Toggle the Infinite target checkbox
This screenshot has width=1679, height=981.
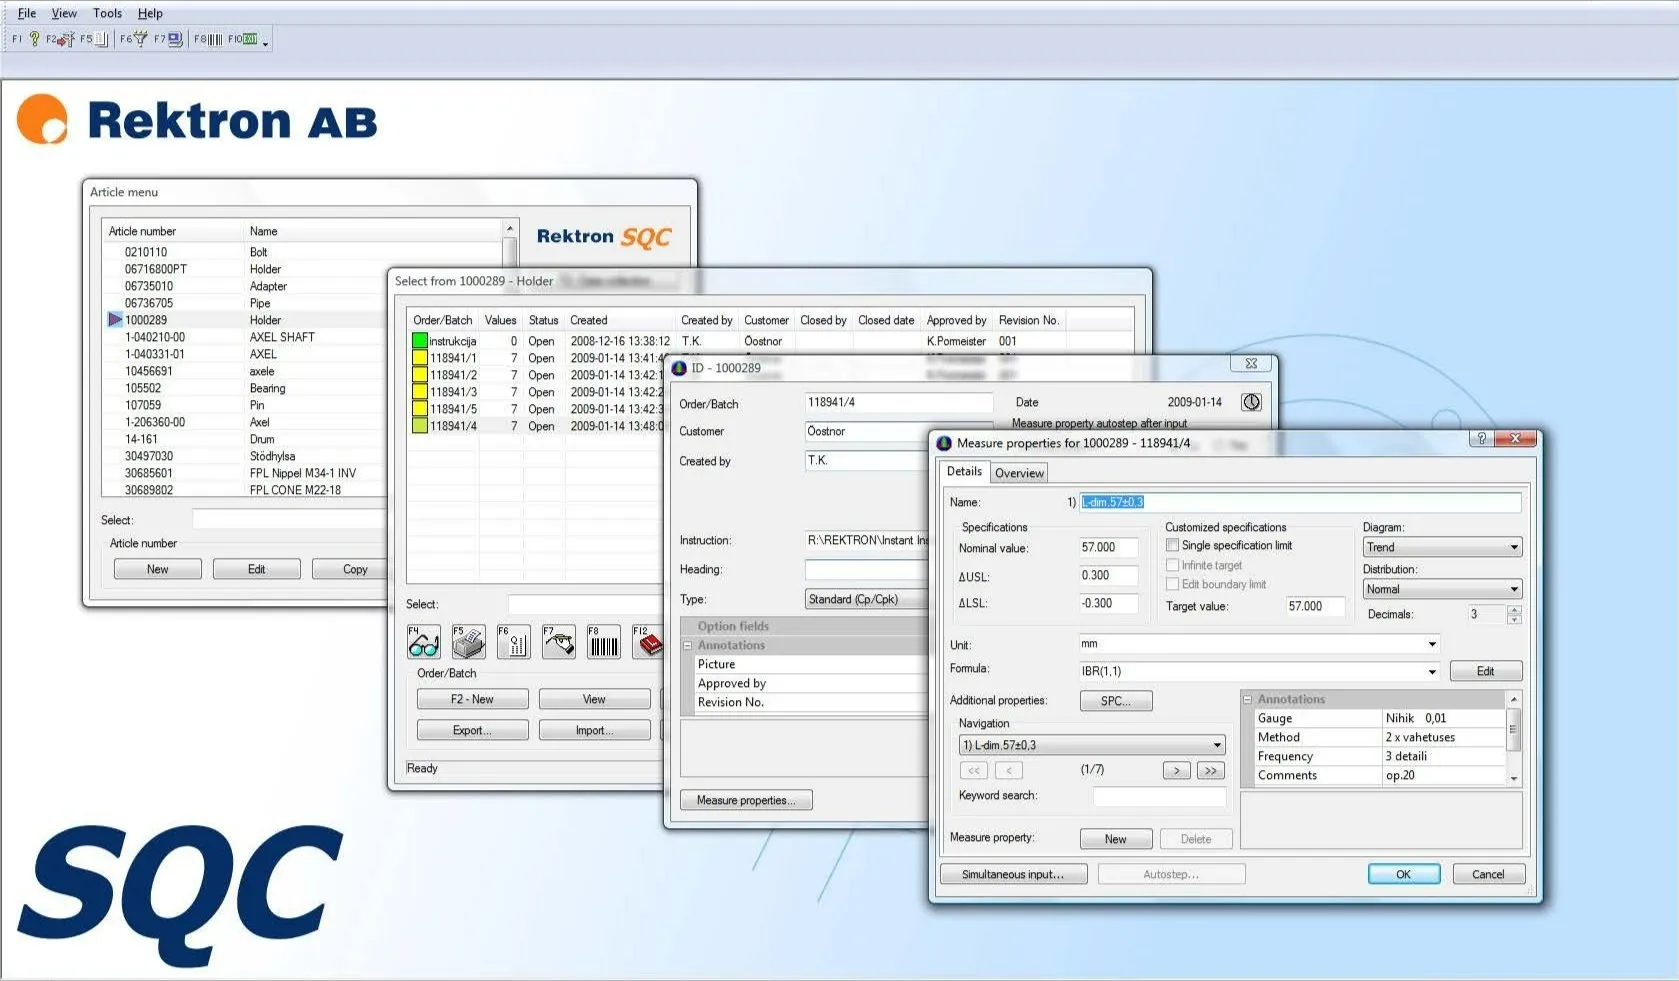(x=1172, y=565)
